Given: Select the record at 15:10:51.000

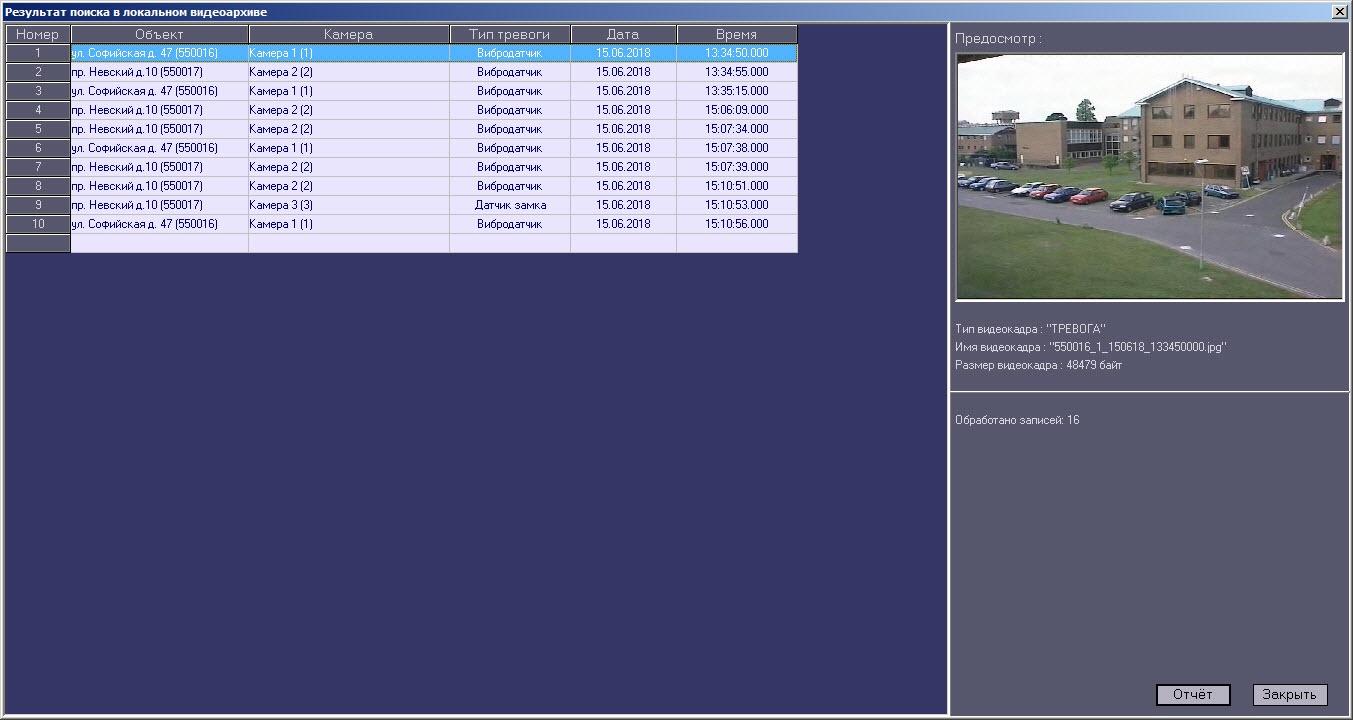Looking at the screenshot, I should [x=736, y=186].
